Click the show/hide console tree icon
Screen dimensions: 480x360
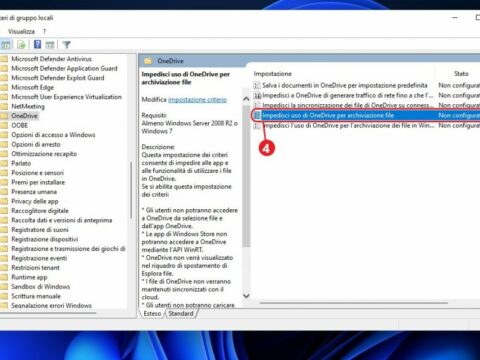tap(6, 44)
